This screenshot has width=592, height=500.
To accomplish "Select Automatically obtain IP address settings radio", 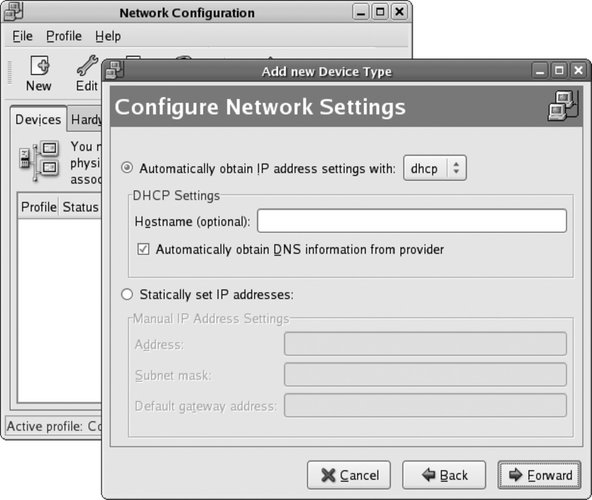I will pos(127,168).
